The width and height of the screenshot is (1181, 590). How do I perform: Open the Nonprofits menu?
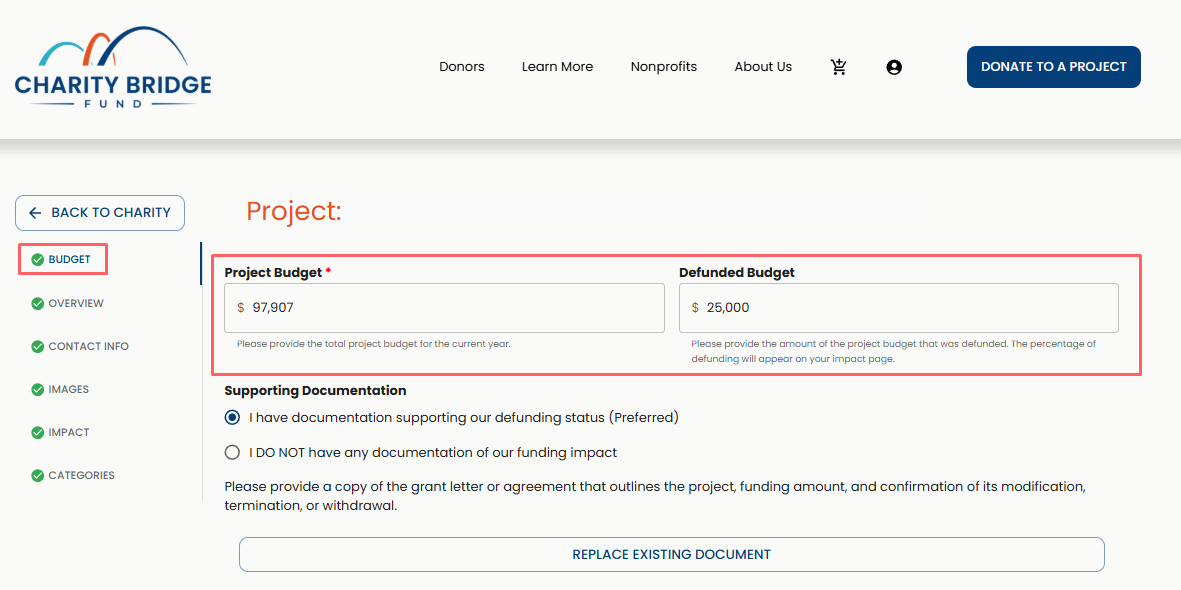664,67
